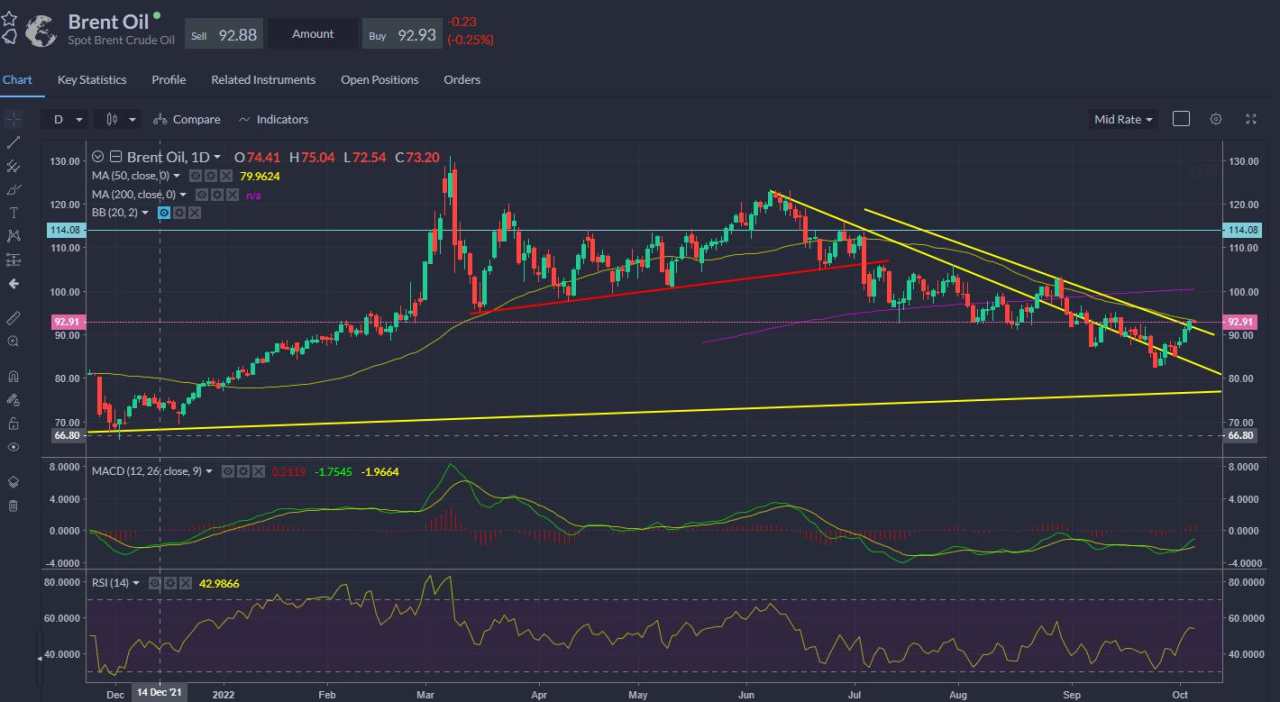Open the Orders tab
Screen dimensions: 1280x702
pos(462,80)
